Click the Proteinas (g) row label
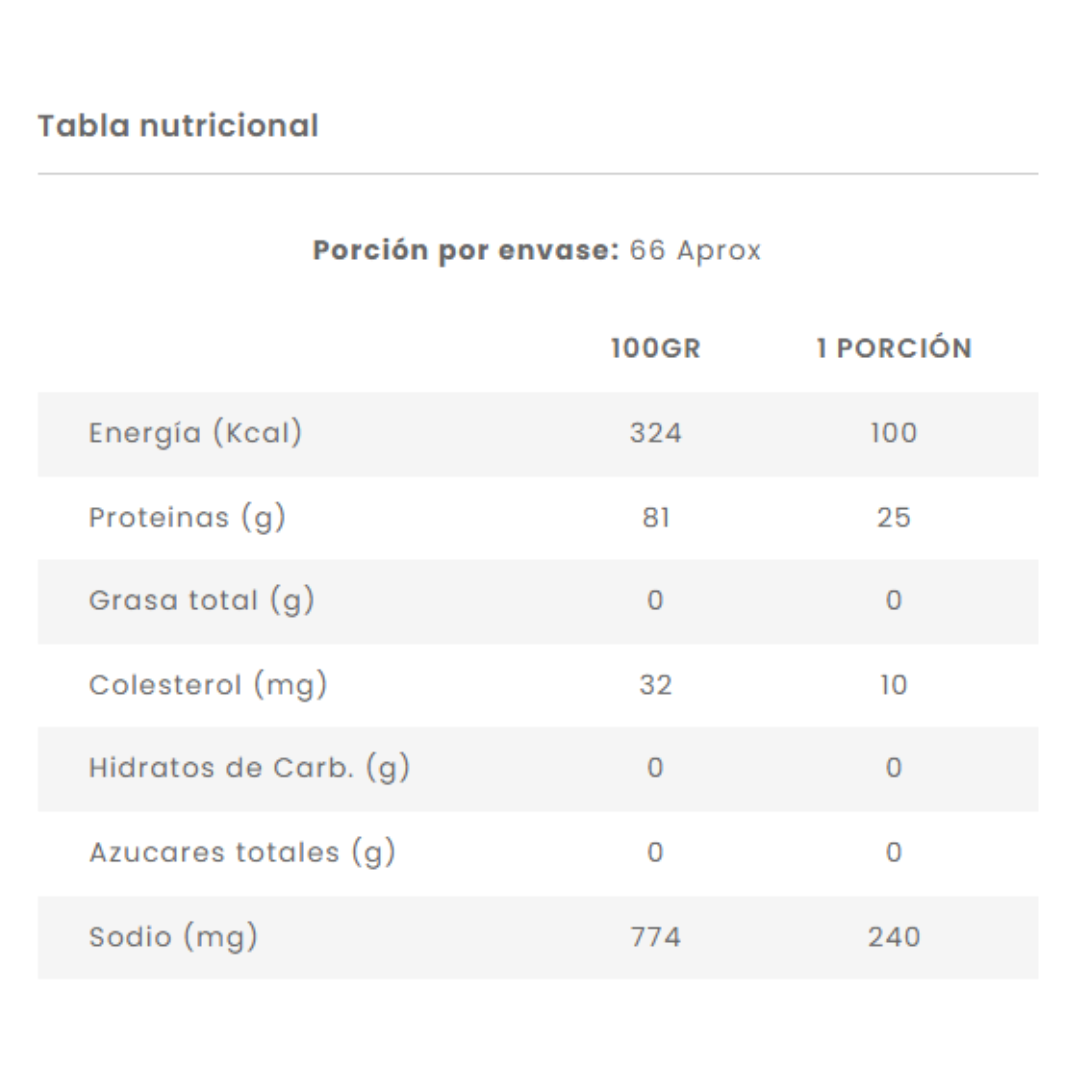The width and height of the screenshot is (1080, 1080). click(x=187, y=518)
